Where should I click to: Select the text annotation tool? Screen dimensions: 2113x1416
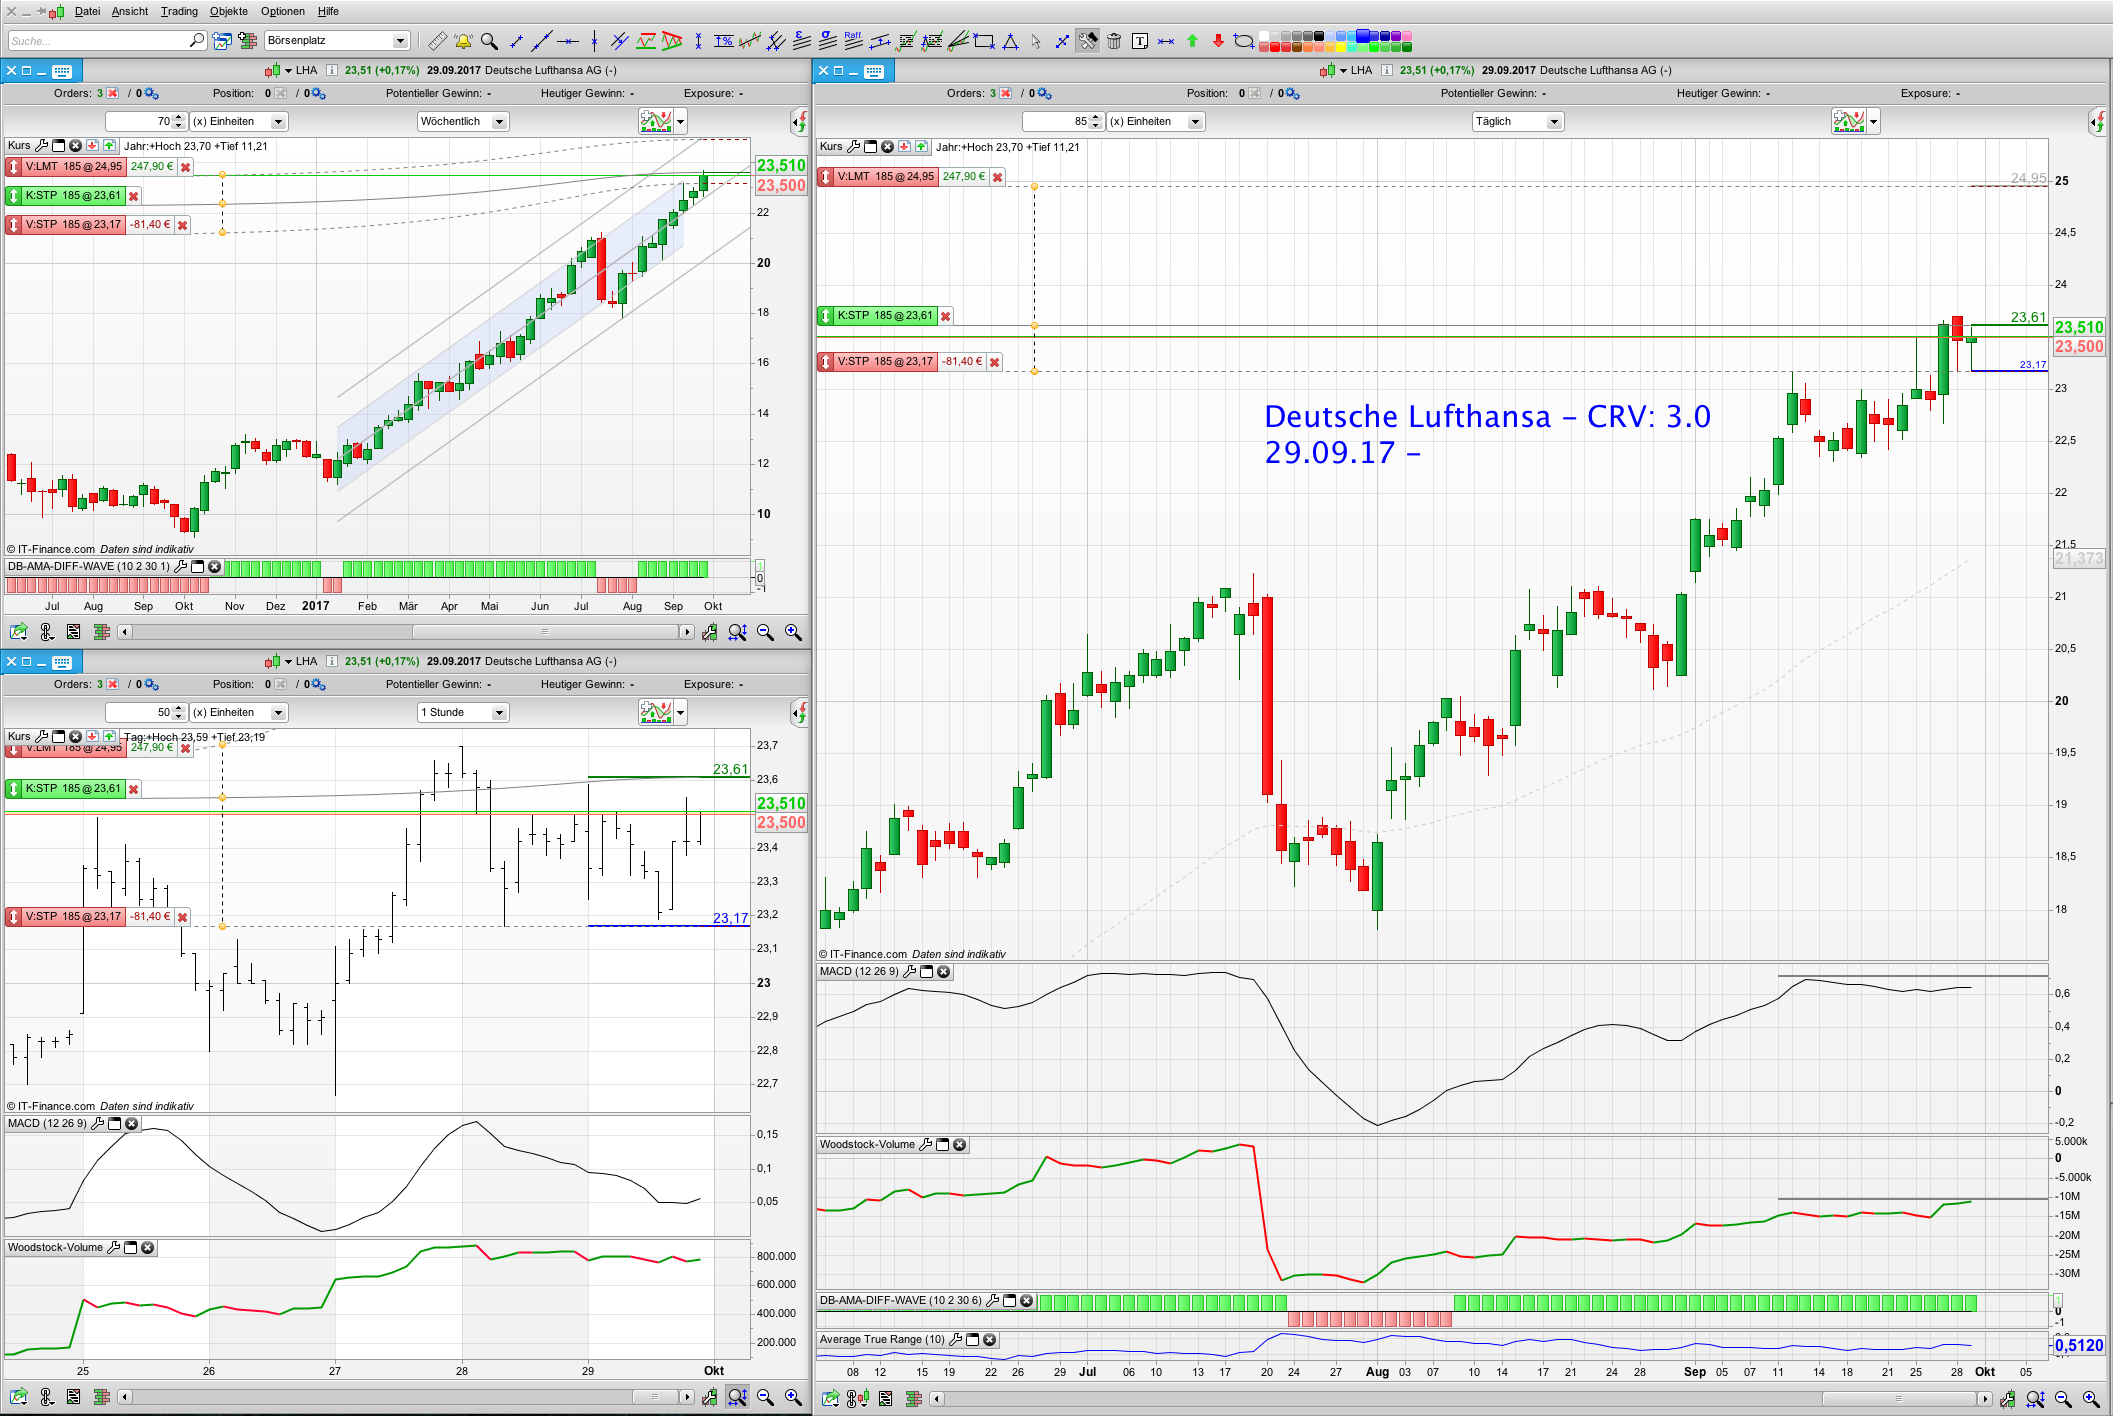pos(1139,41)
